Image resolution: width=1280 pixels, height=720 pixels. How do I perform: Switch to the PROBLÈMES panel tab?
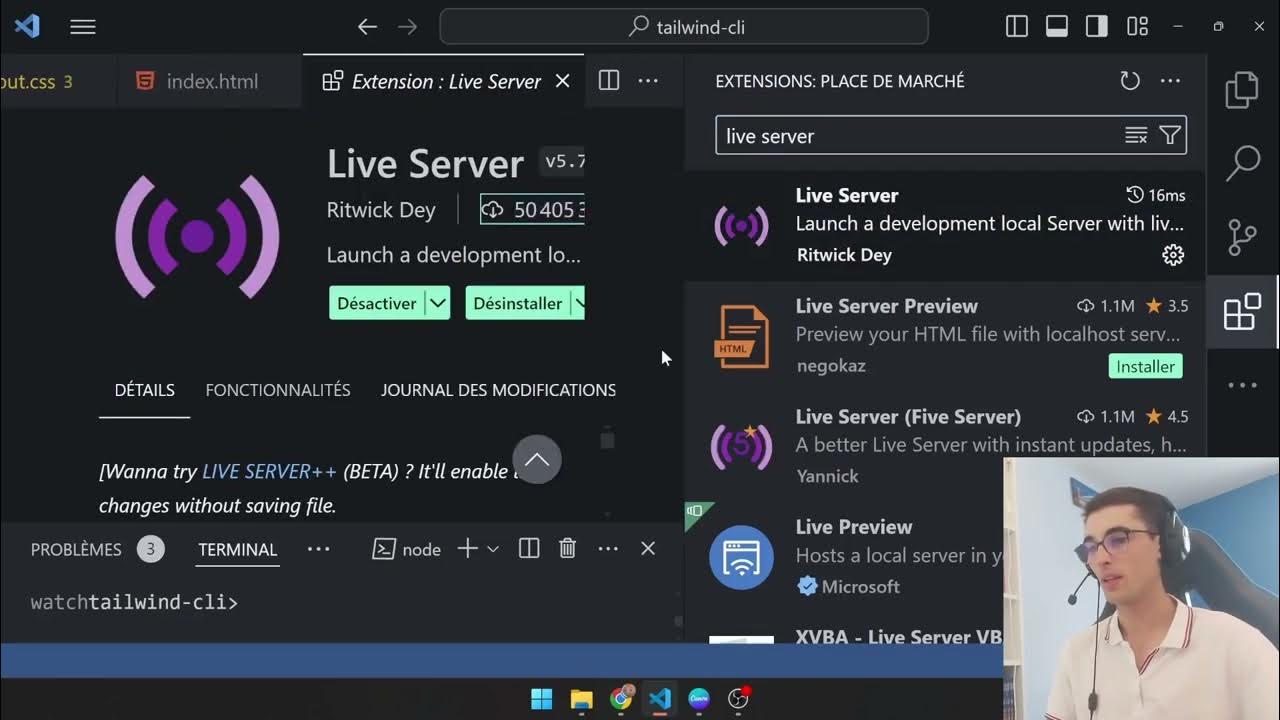(x=76, y=549)
